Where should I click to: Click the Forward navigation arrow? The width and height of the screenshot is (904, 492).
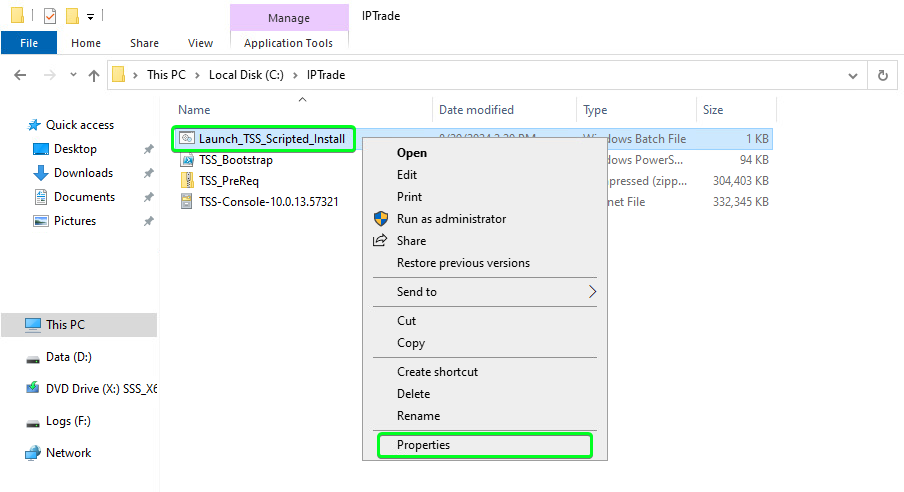coord(50,75)
